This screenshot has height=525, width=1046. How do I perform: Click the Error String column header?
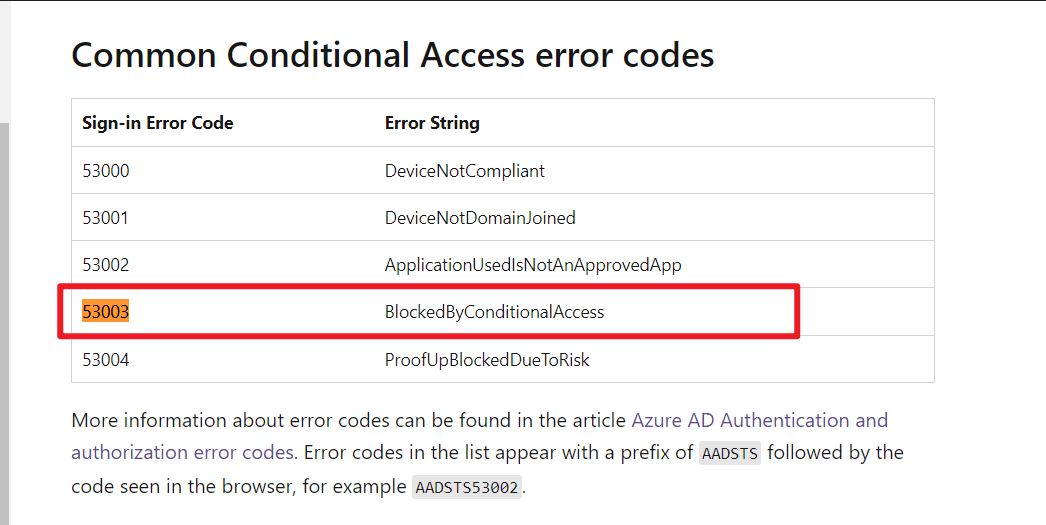tap(432, 123)
